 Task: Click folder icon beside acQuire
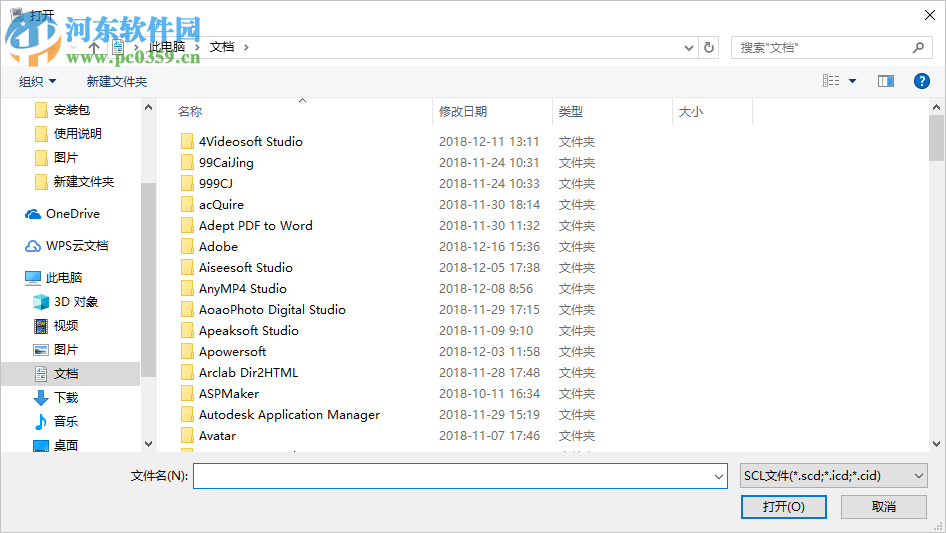pyautogui.click(x=187, y=205)
